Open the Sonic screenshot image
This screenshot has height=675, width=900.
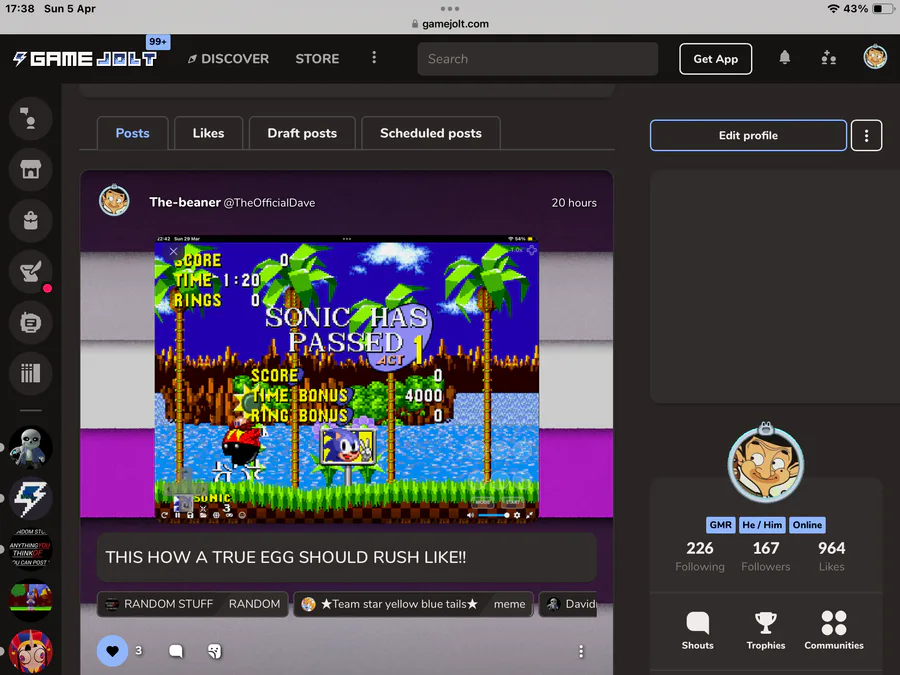[347, 379]
